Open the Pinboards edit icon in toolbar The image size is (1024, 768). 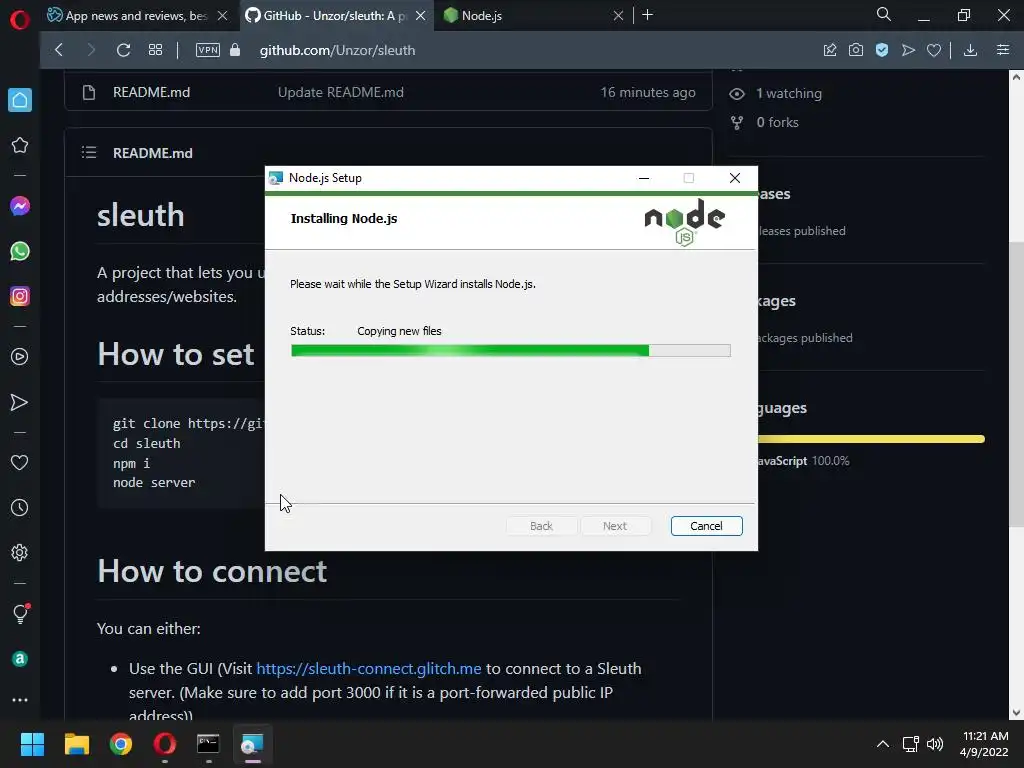(830, 50)
